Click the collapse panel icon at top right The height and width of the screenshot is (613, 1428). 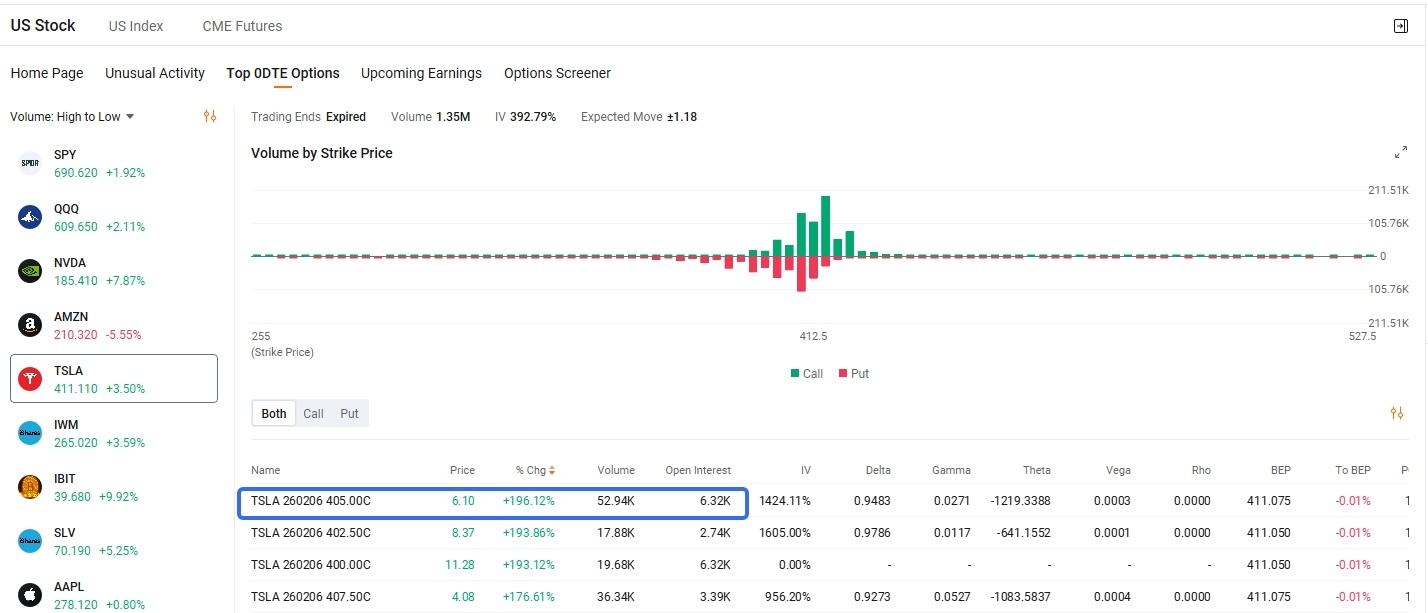pos(1400,26)
